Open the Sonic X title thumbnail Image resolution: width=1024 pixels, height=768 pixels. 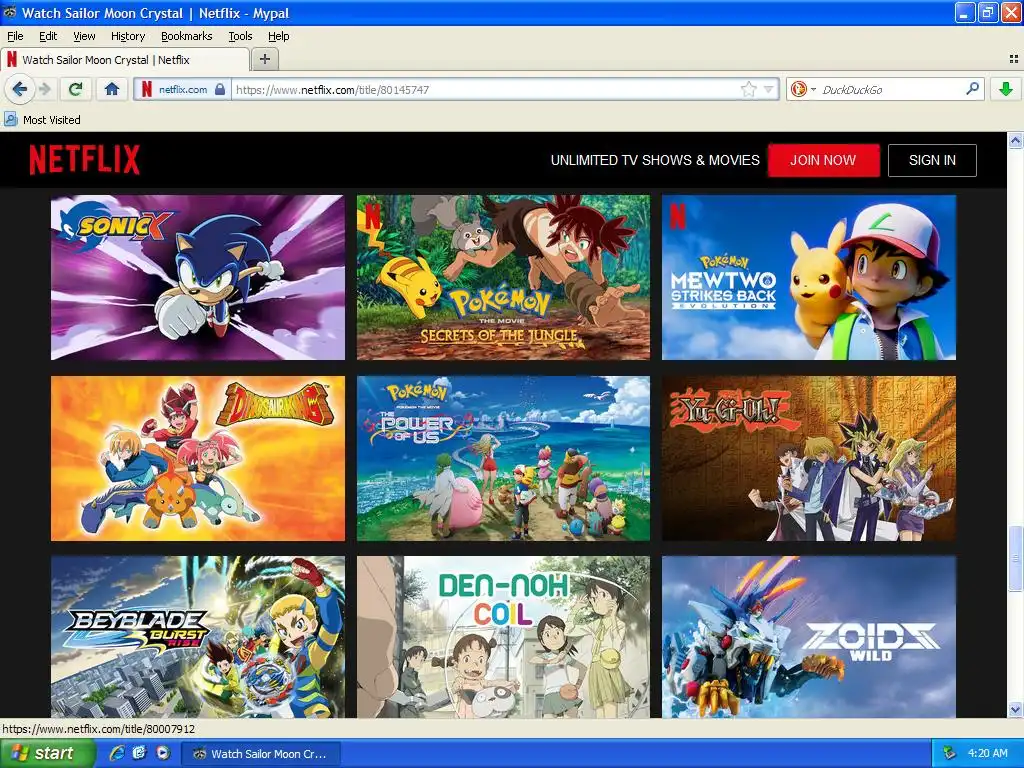198,277
